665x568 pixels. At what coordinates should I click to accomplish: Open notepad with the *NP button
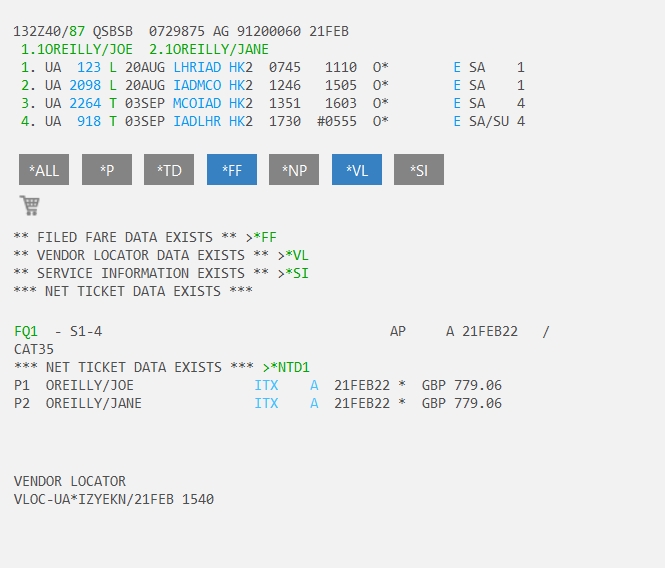coord(294,170)
